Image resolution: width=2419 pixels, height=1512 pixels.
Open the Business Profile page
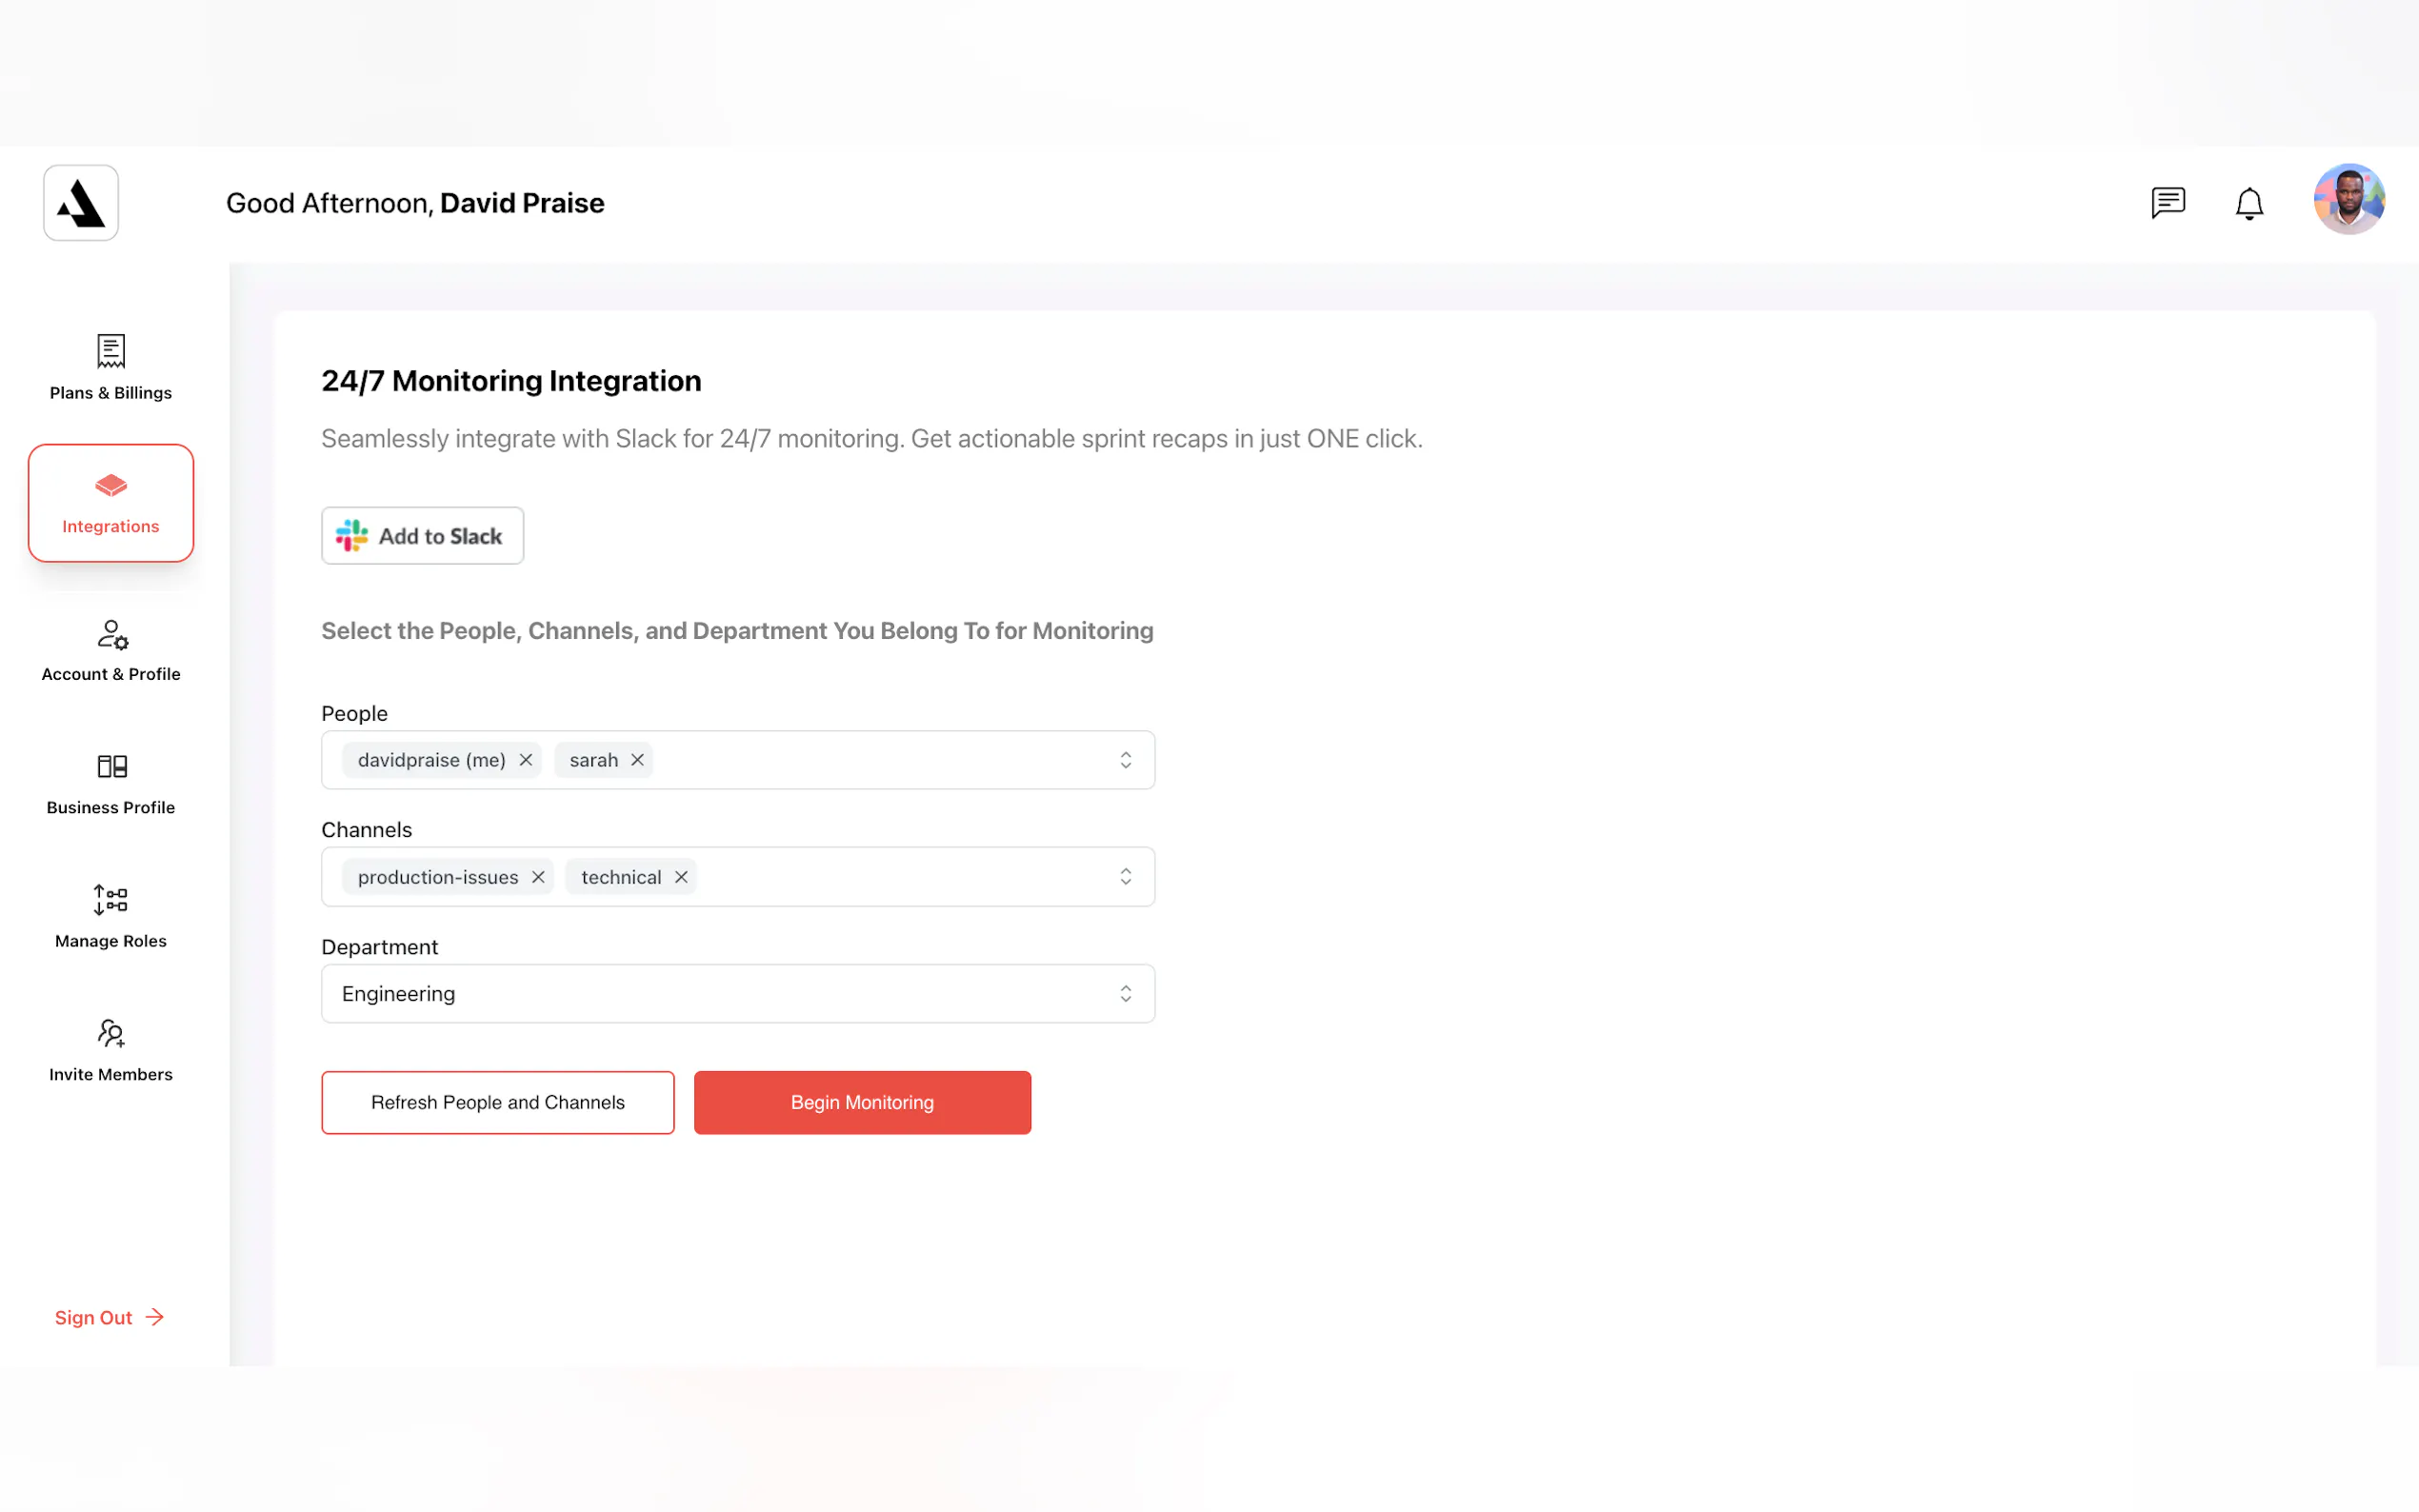(111, 784)
